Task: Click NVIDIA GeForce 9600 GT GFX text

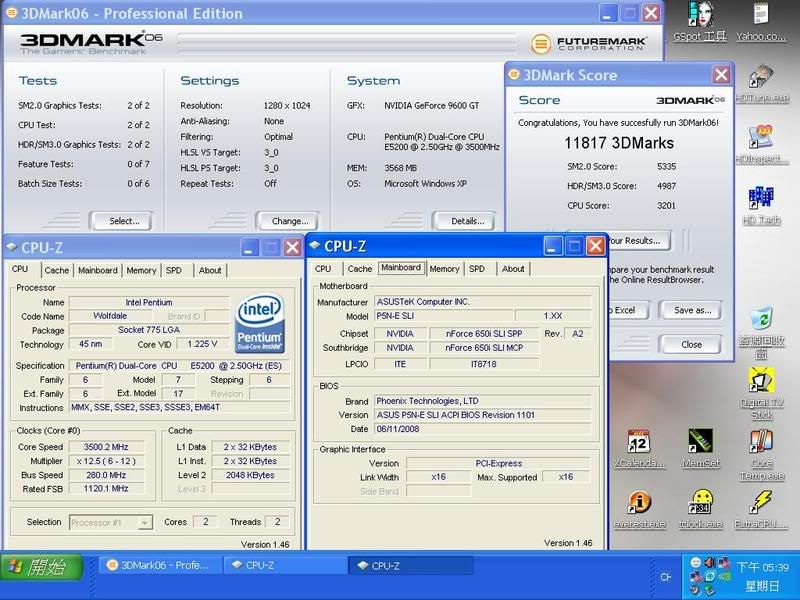Action: (x=432, y=106)
